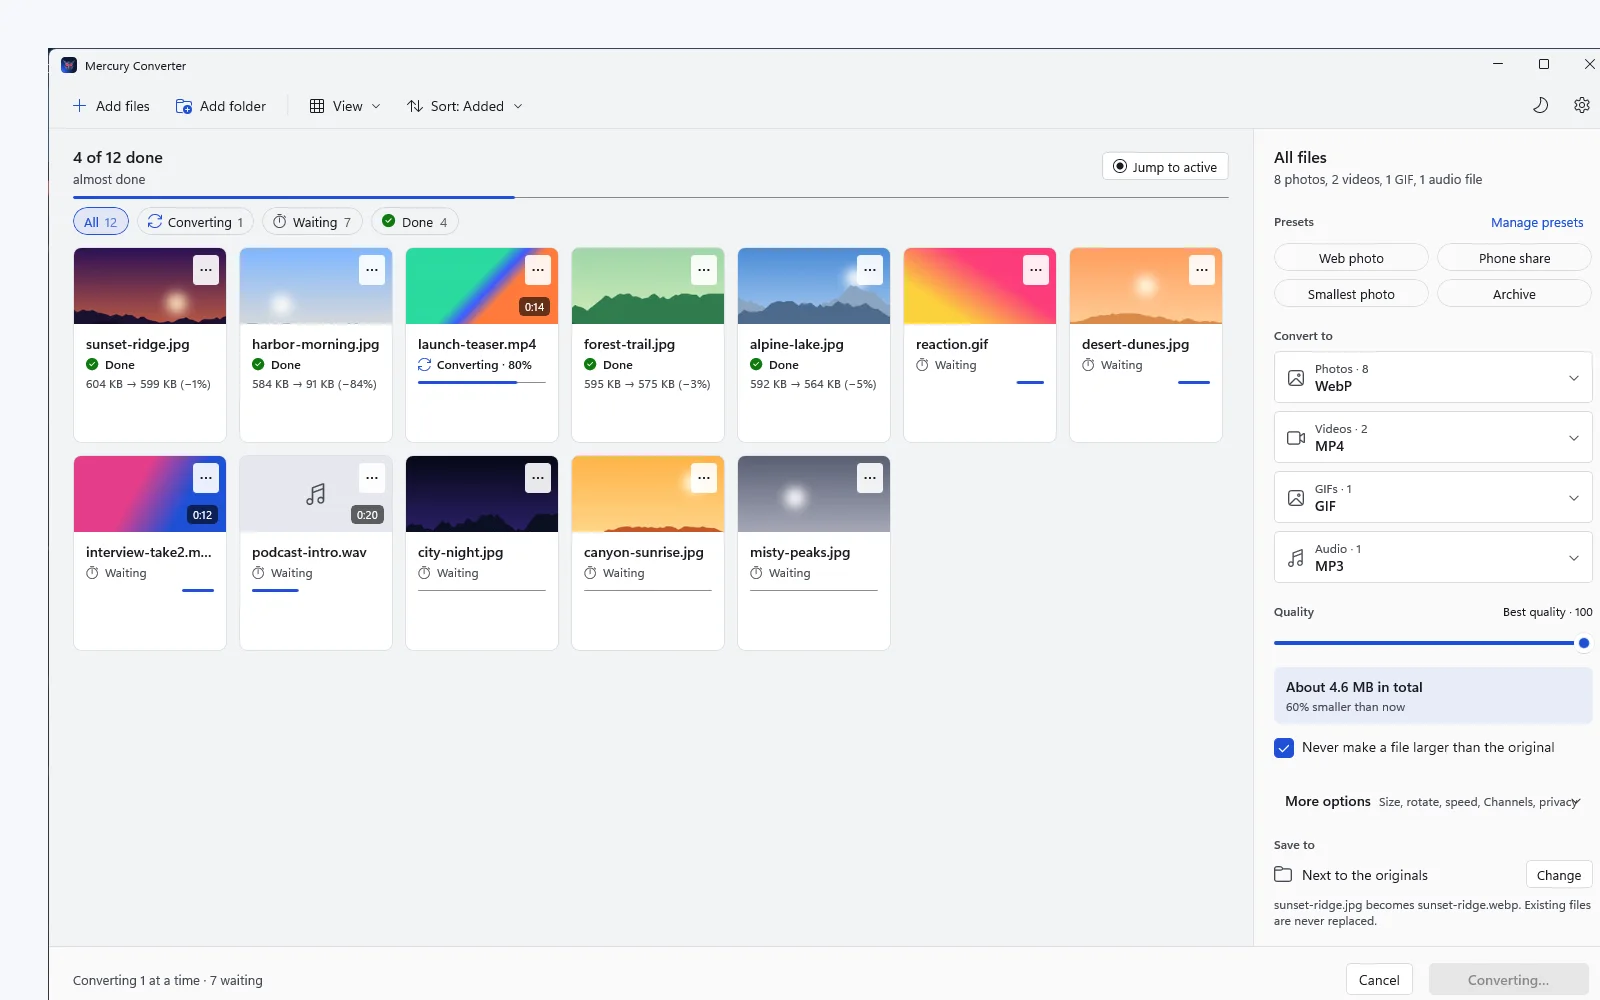1600x1000 pixels.
Task: Toggle Never make a file larger checkbox
Action: (x=1284, y=748)
